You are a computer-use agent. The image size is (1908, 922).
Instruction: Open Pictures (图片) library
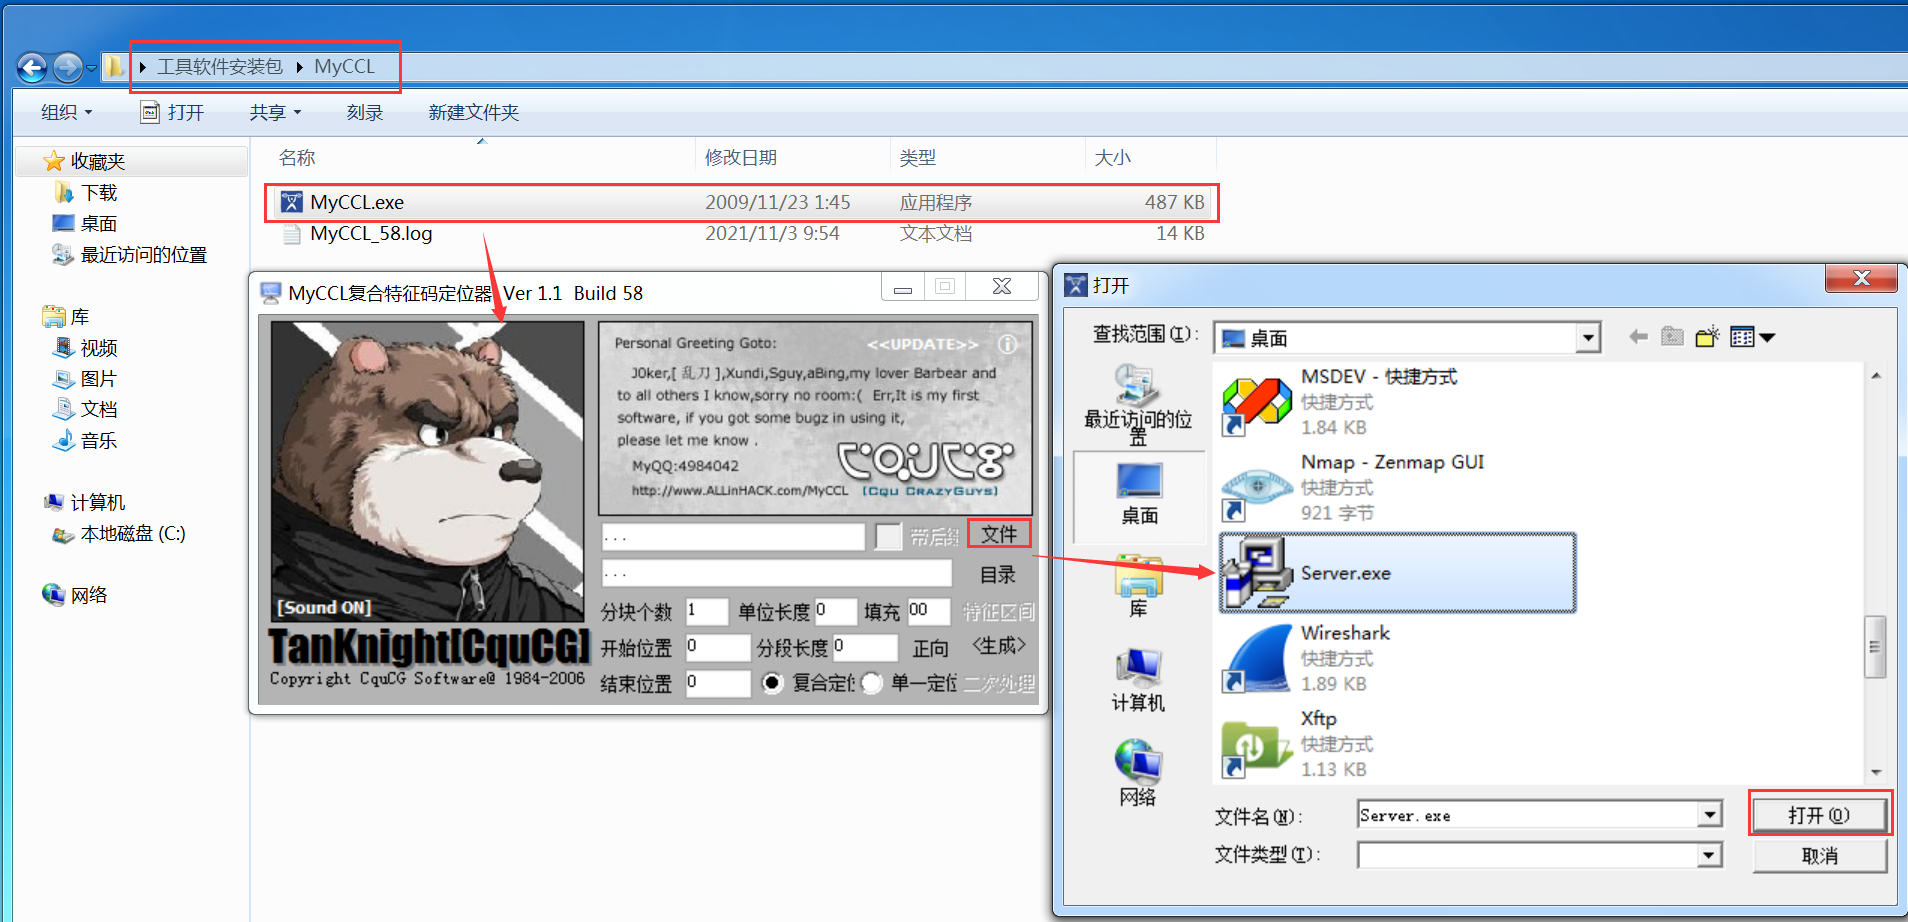coord(86,379)
